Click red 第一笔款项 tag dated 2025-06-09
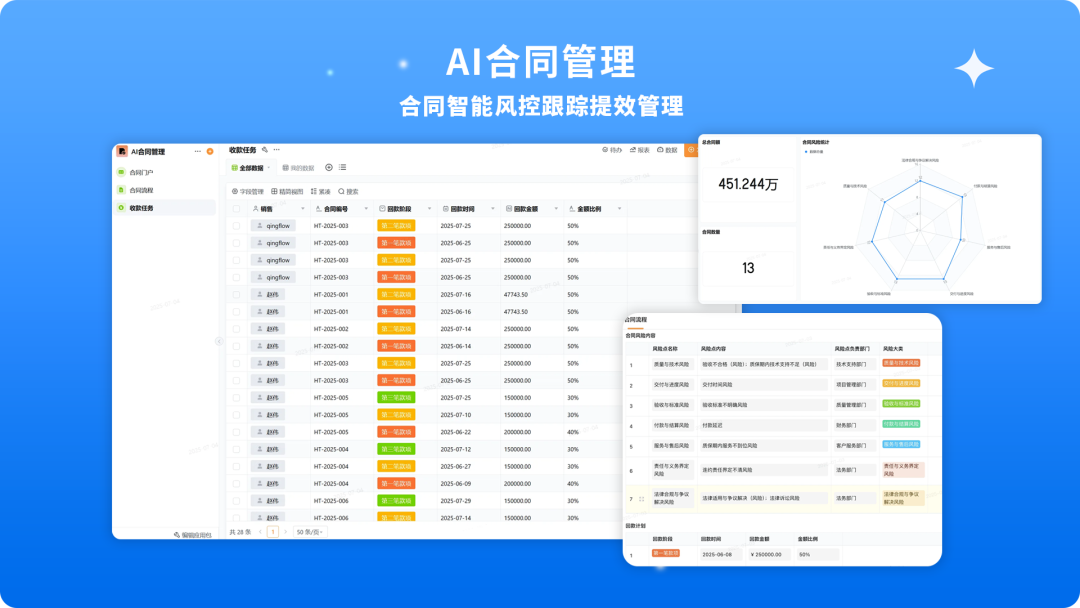Screen dimensions: 1080x608 tap(396, 483)
